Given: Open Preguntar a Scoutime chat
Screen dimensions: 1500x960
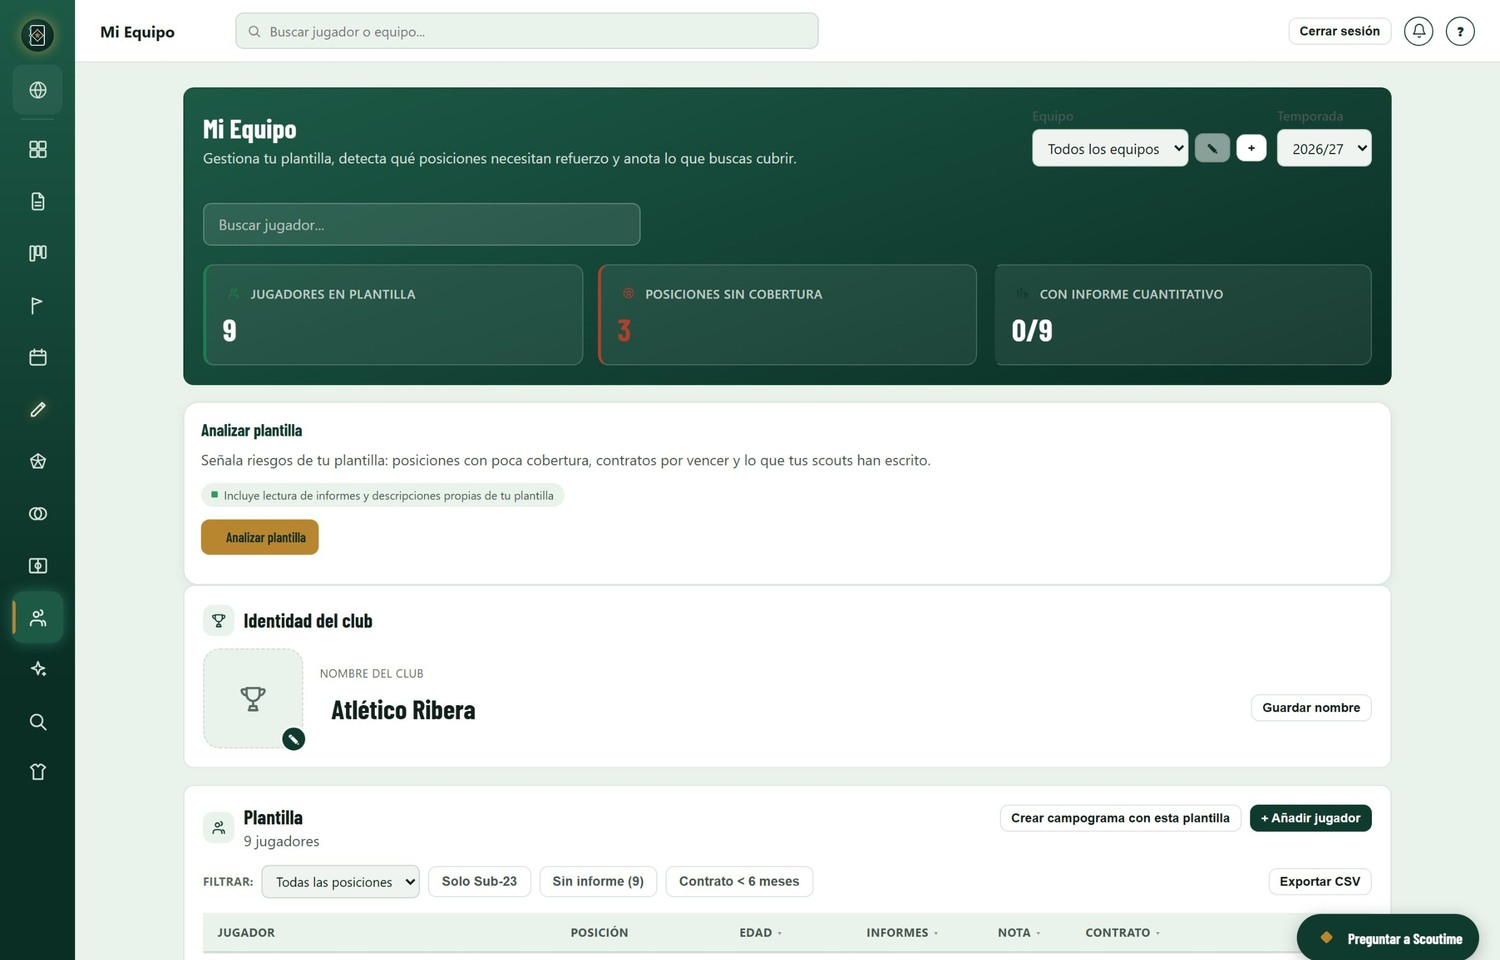Looking at the screenshot, I should click(1388, 938).
